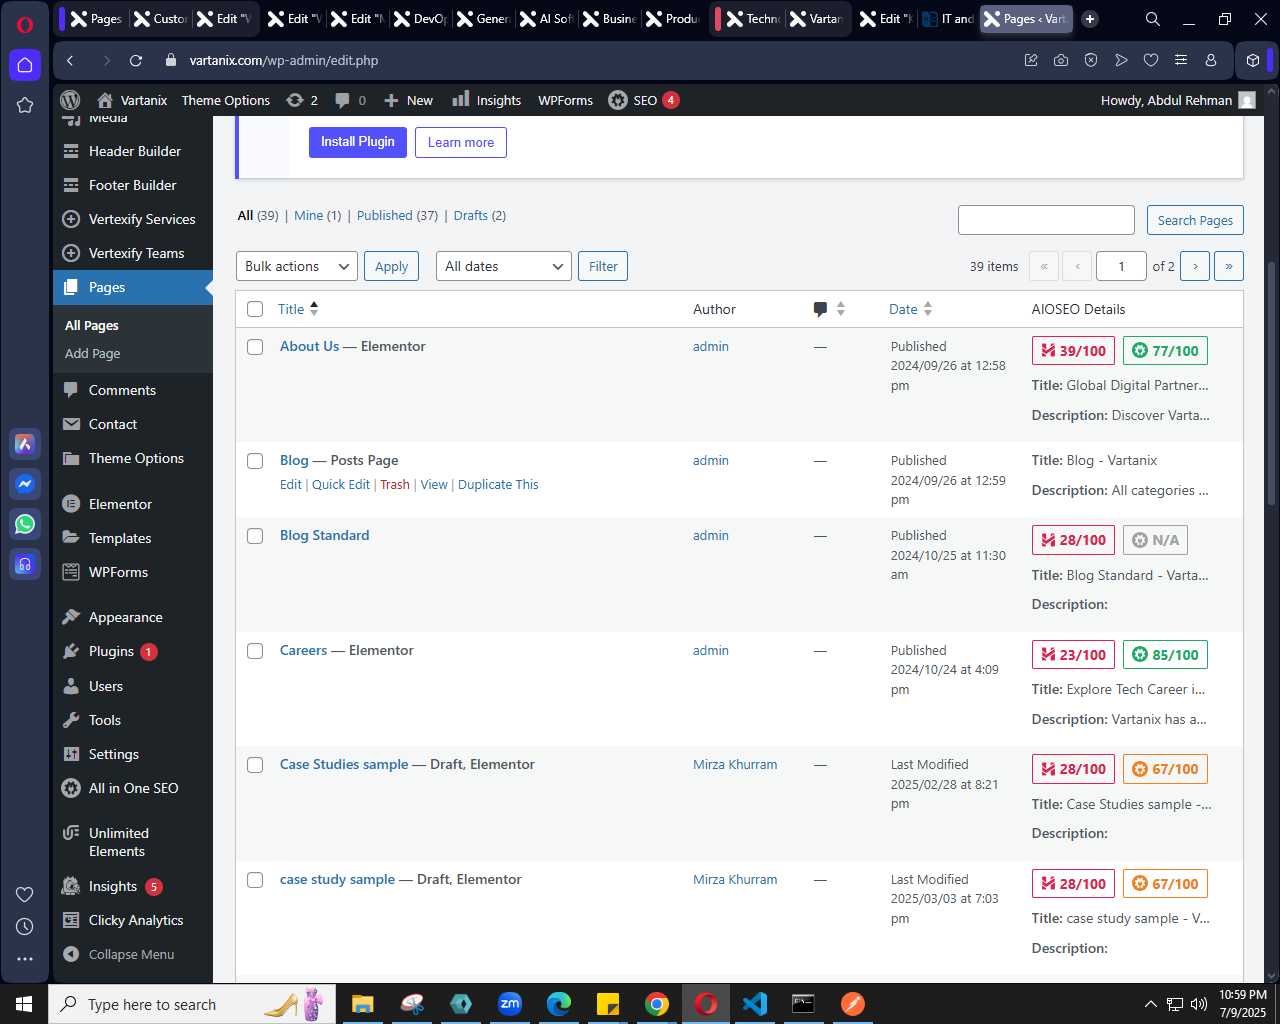Go to next page of results
The height and width of the screenshot is (1024, 1280).
click(x=1195, y=266)
